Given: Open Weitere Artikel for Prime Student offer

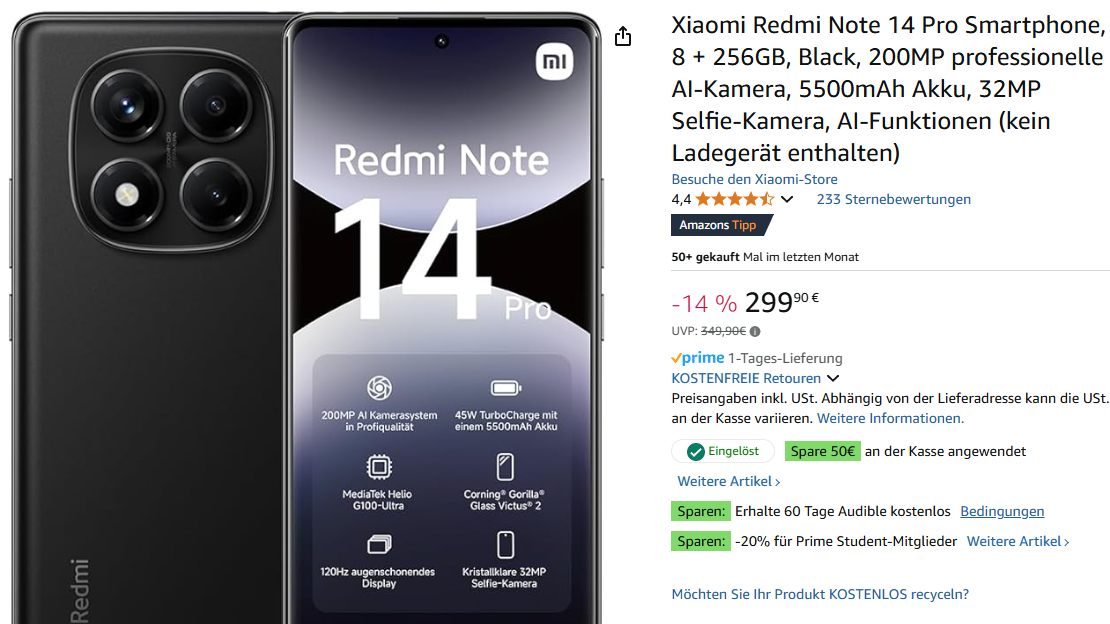Looking at the screenshot, I should point(1018,542).
